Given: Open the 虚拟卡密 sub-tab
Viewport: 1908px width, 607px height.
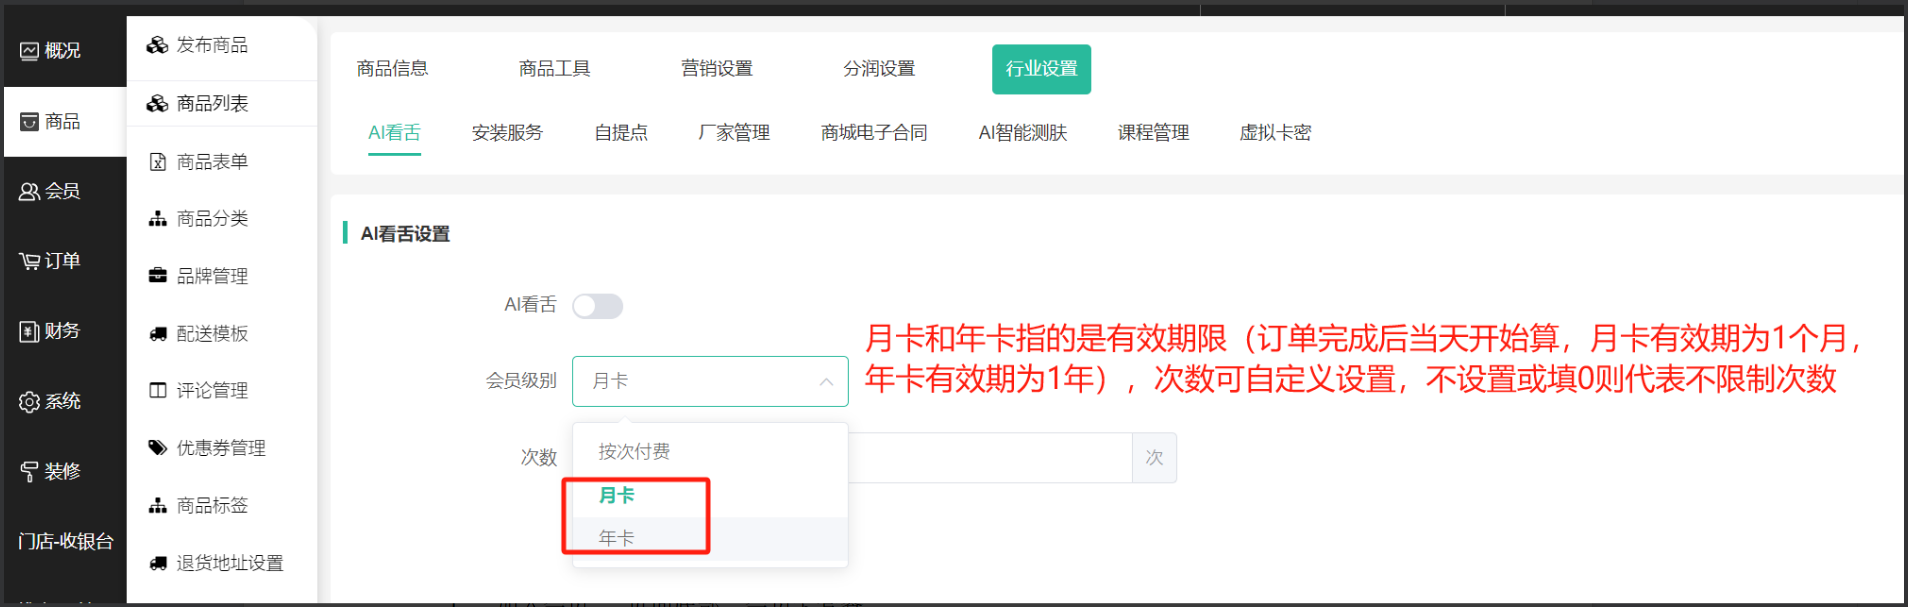Looking at the screenshot, I should click(1275, 133).
